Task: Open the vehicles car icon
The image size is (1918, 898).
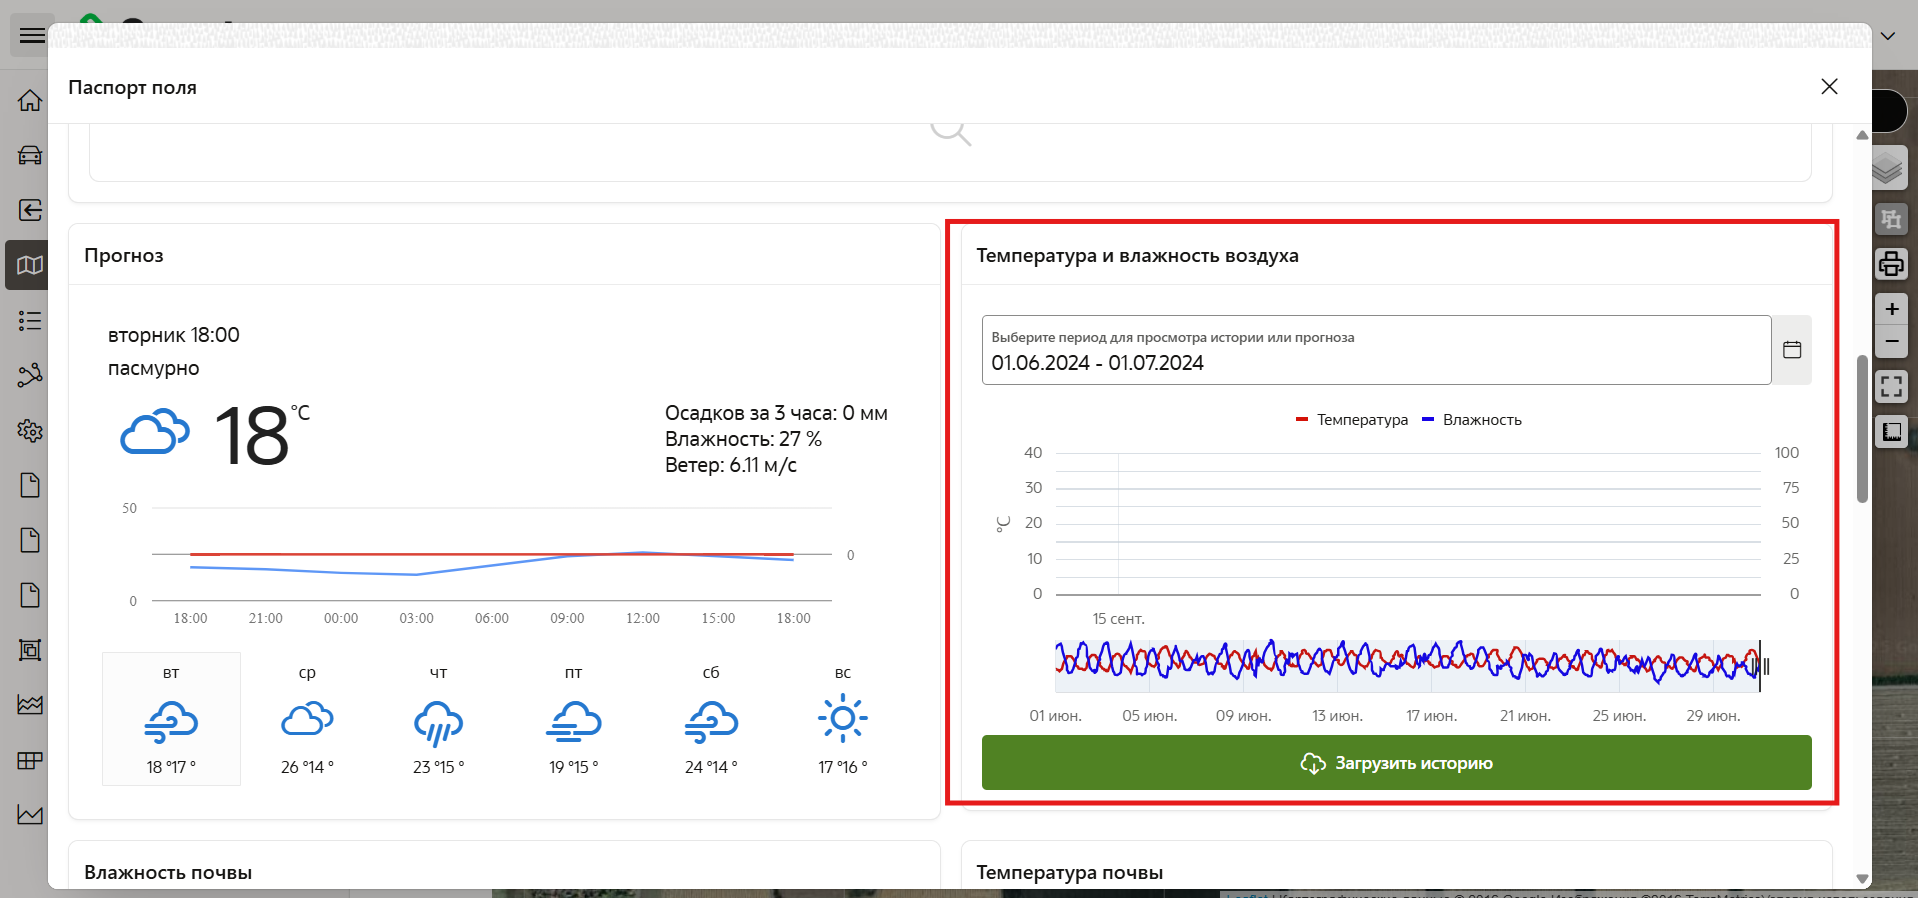Action: pyautogui.click(x=30, y=155)
